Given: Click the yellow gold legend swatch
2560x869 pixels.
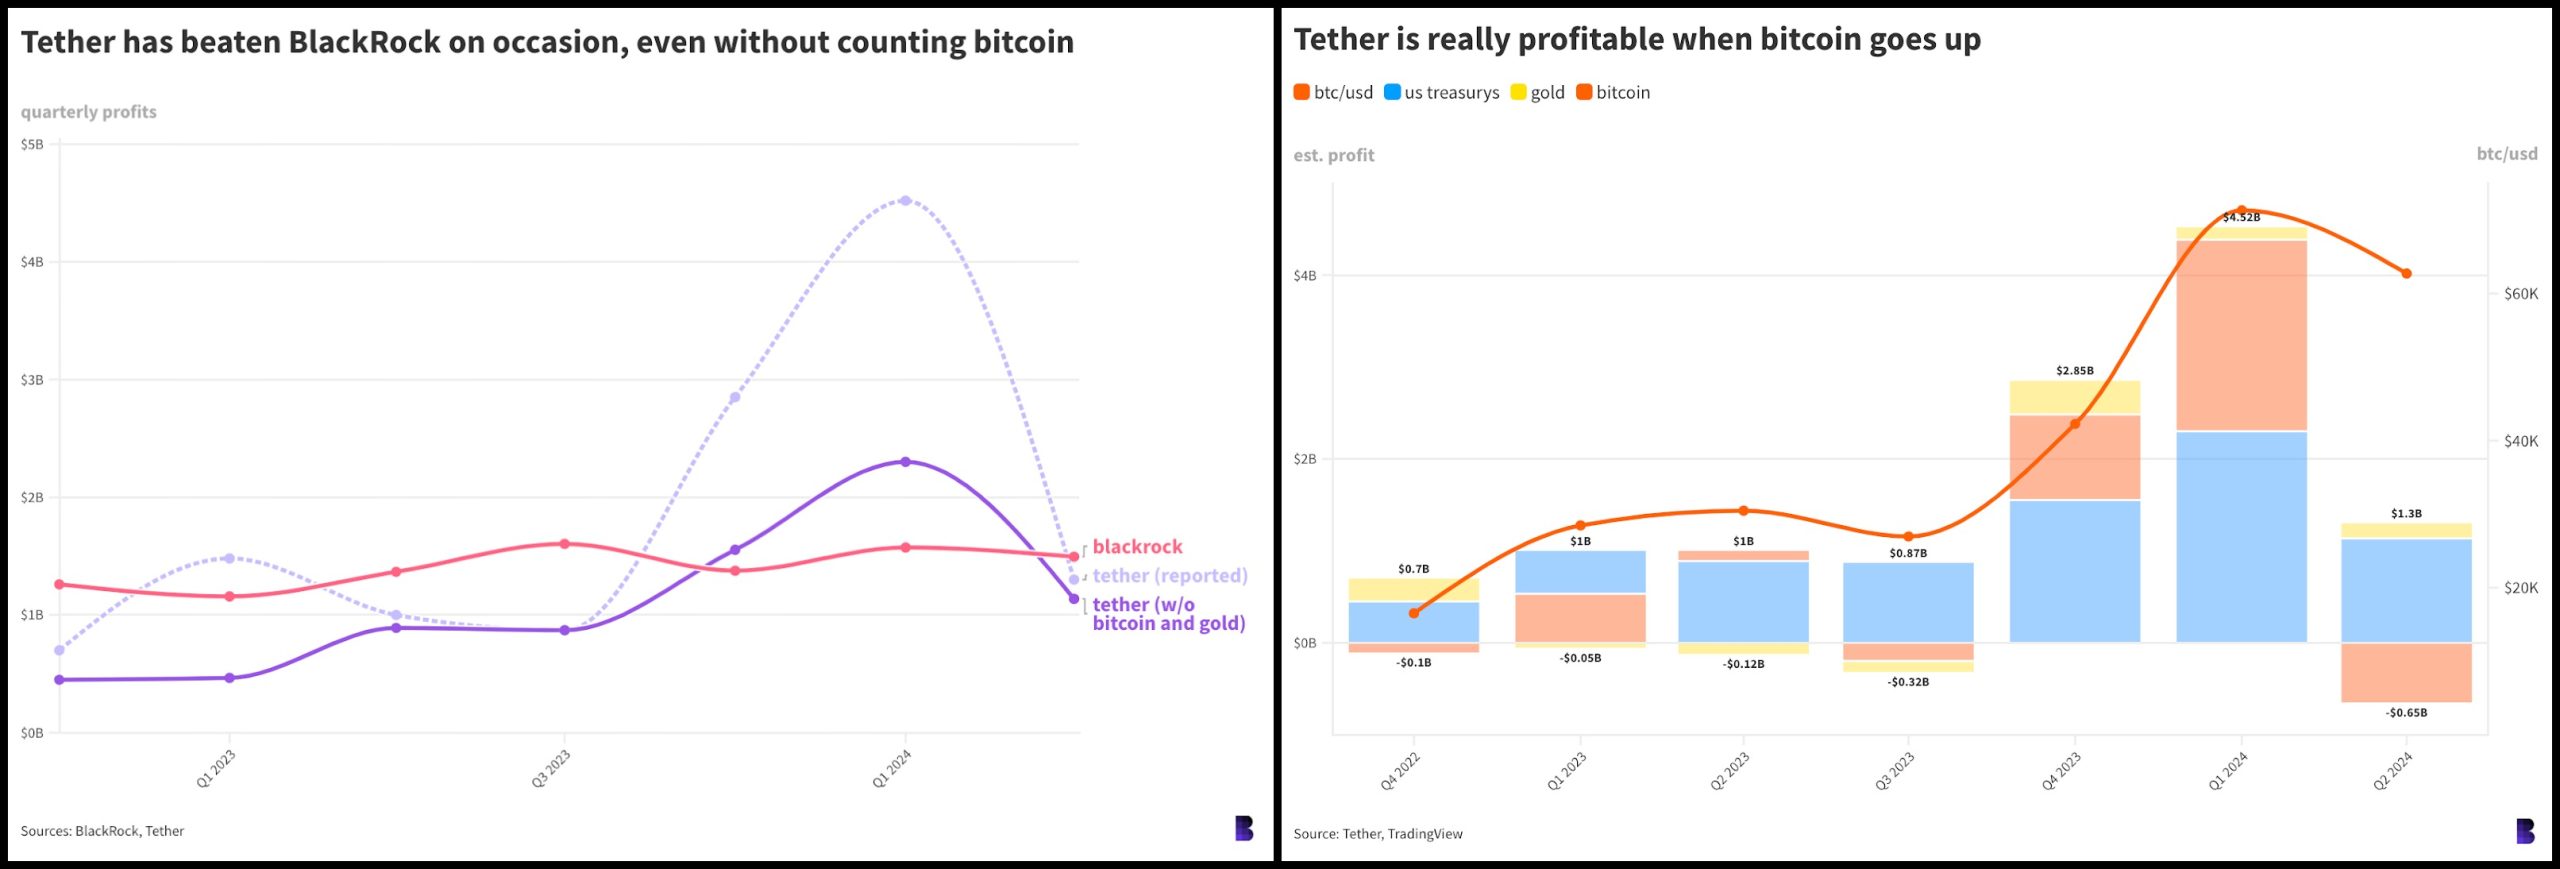Looking at the screenshot, I should click(x=1518, y=92).
